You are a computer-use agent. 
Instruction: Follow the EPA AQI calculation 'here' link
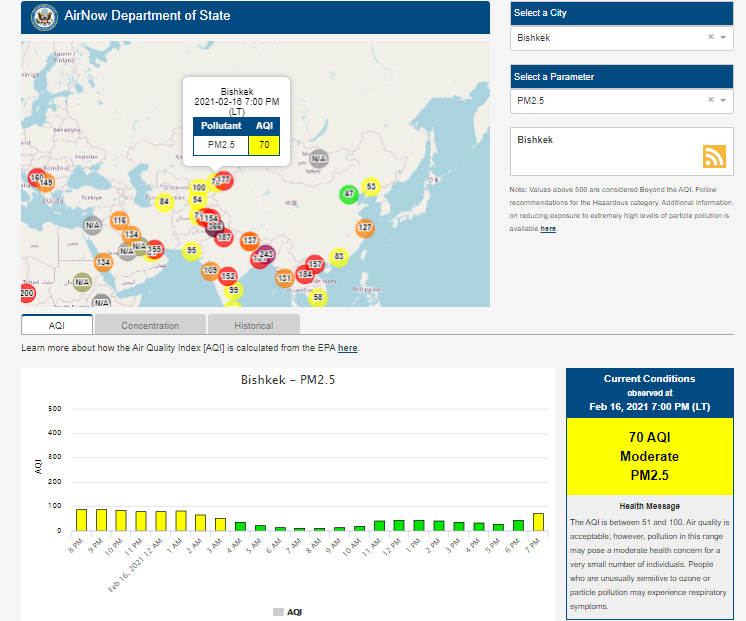pyautogui.click(x=347, y=348)
